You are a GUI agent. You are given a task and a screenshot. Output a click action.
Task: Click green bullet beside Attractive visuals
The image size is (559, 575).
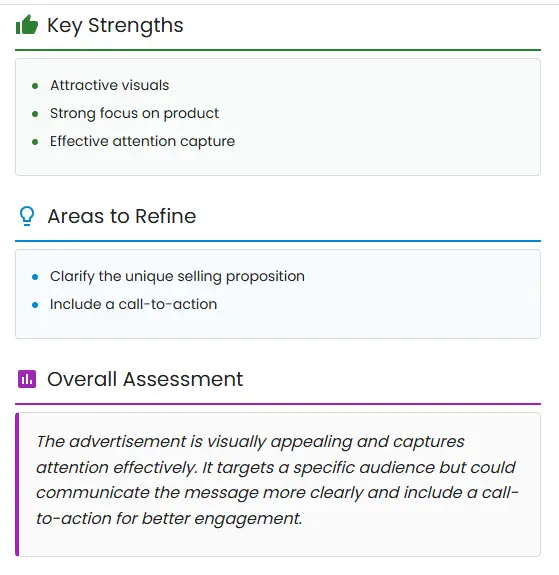pos(35,86)
